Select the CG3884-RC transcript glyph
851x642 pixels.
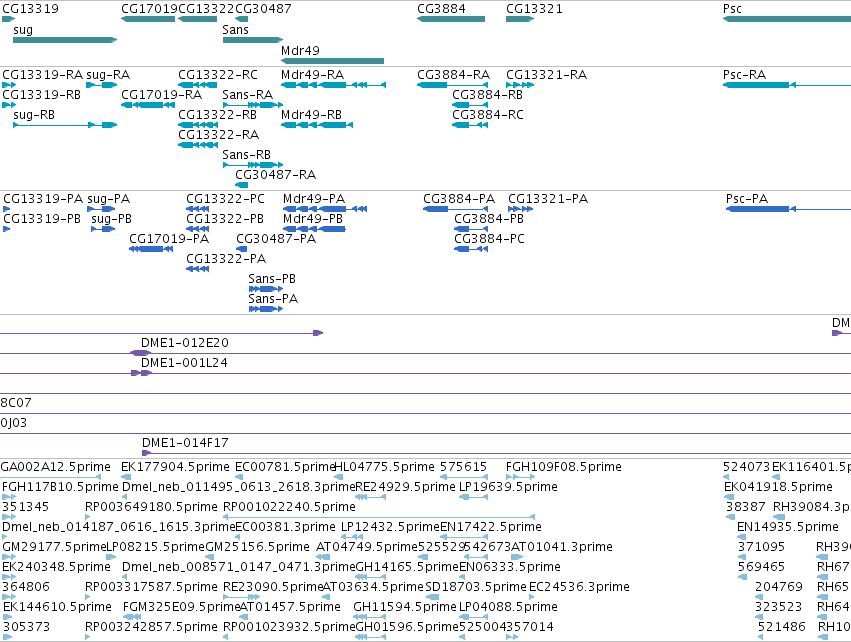click(x=470, y=125)
